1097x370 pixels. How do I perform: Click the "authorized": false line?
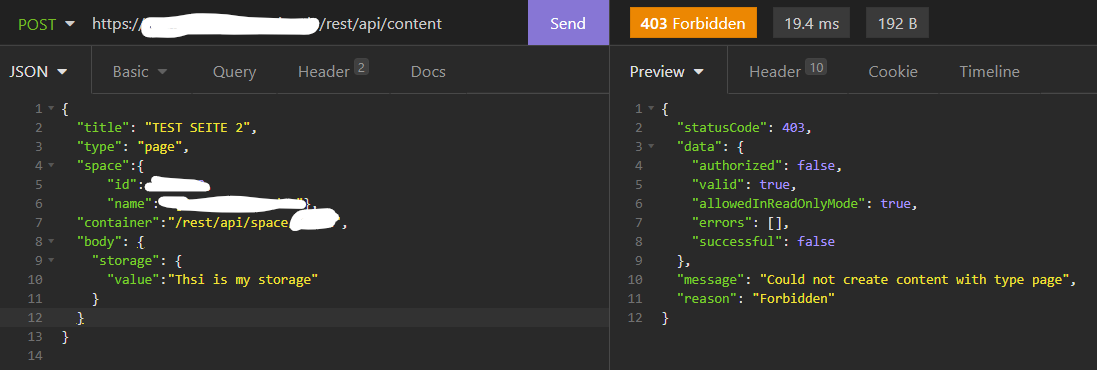click(x=766, y=166)
